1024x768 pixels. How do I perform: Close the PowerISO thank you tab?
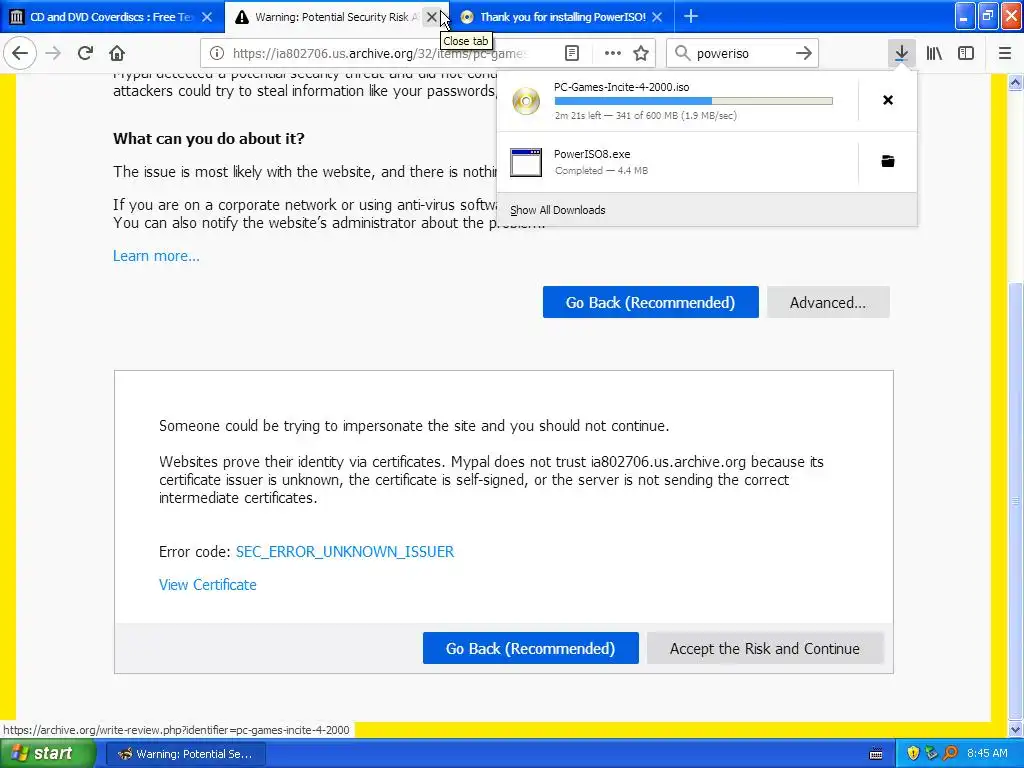click(x=657, y=17)
